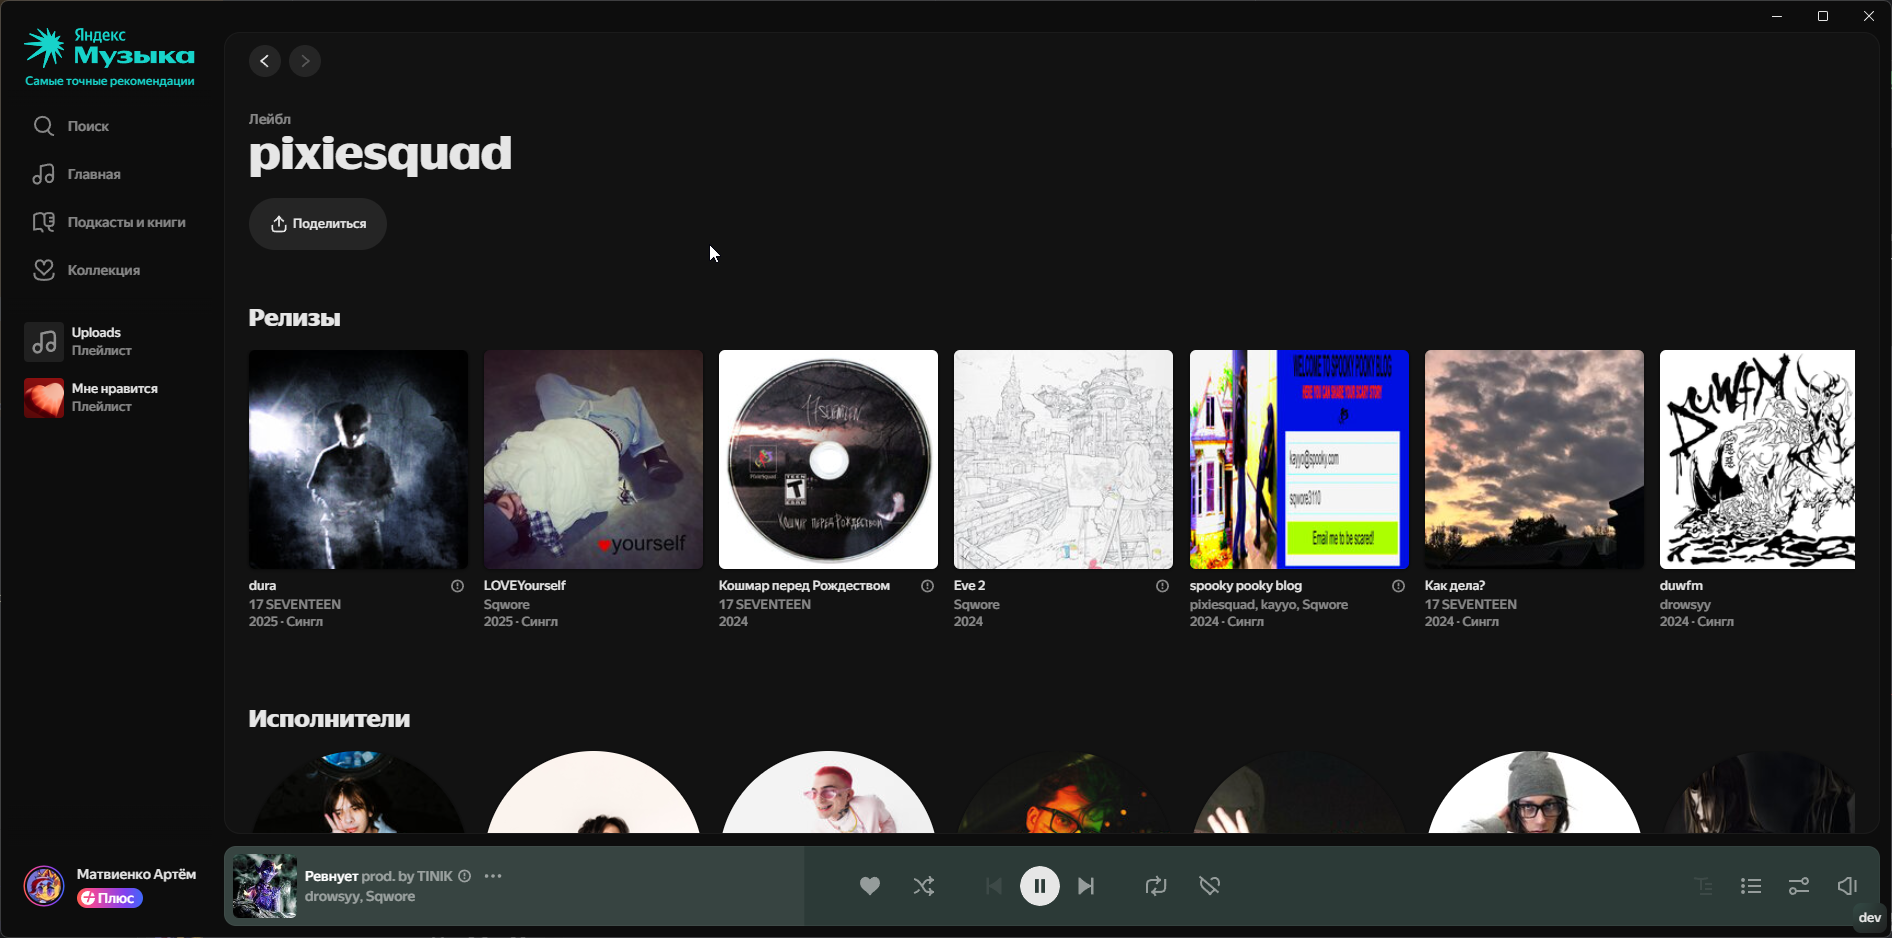This screenshot has height=938, width=1892.
Task: Click the Поделиться share button
Action: point(318,224)
